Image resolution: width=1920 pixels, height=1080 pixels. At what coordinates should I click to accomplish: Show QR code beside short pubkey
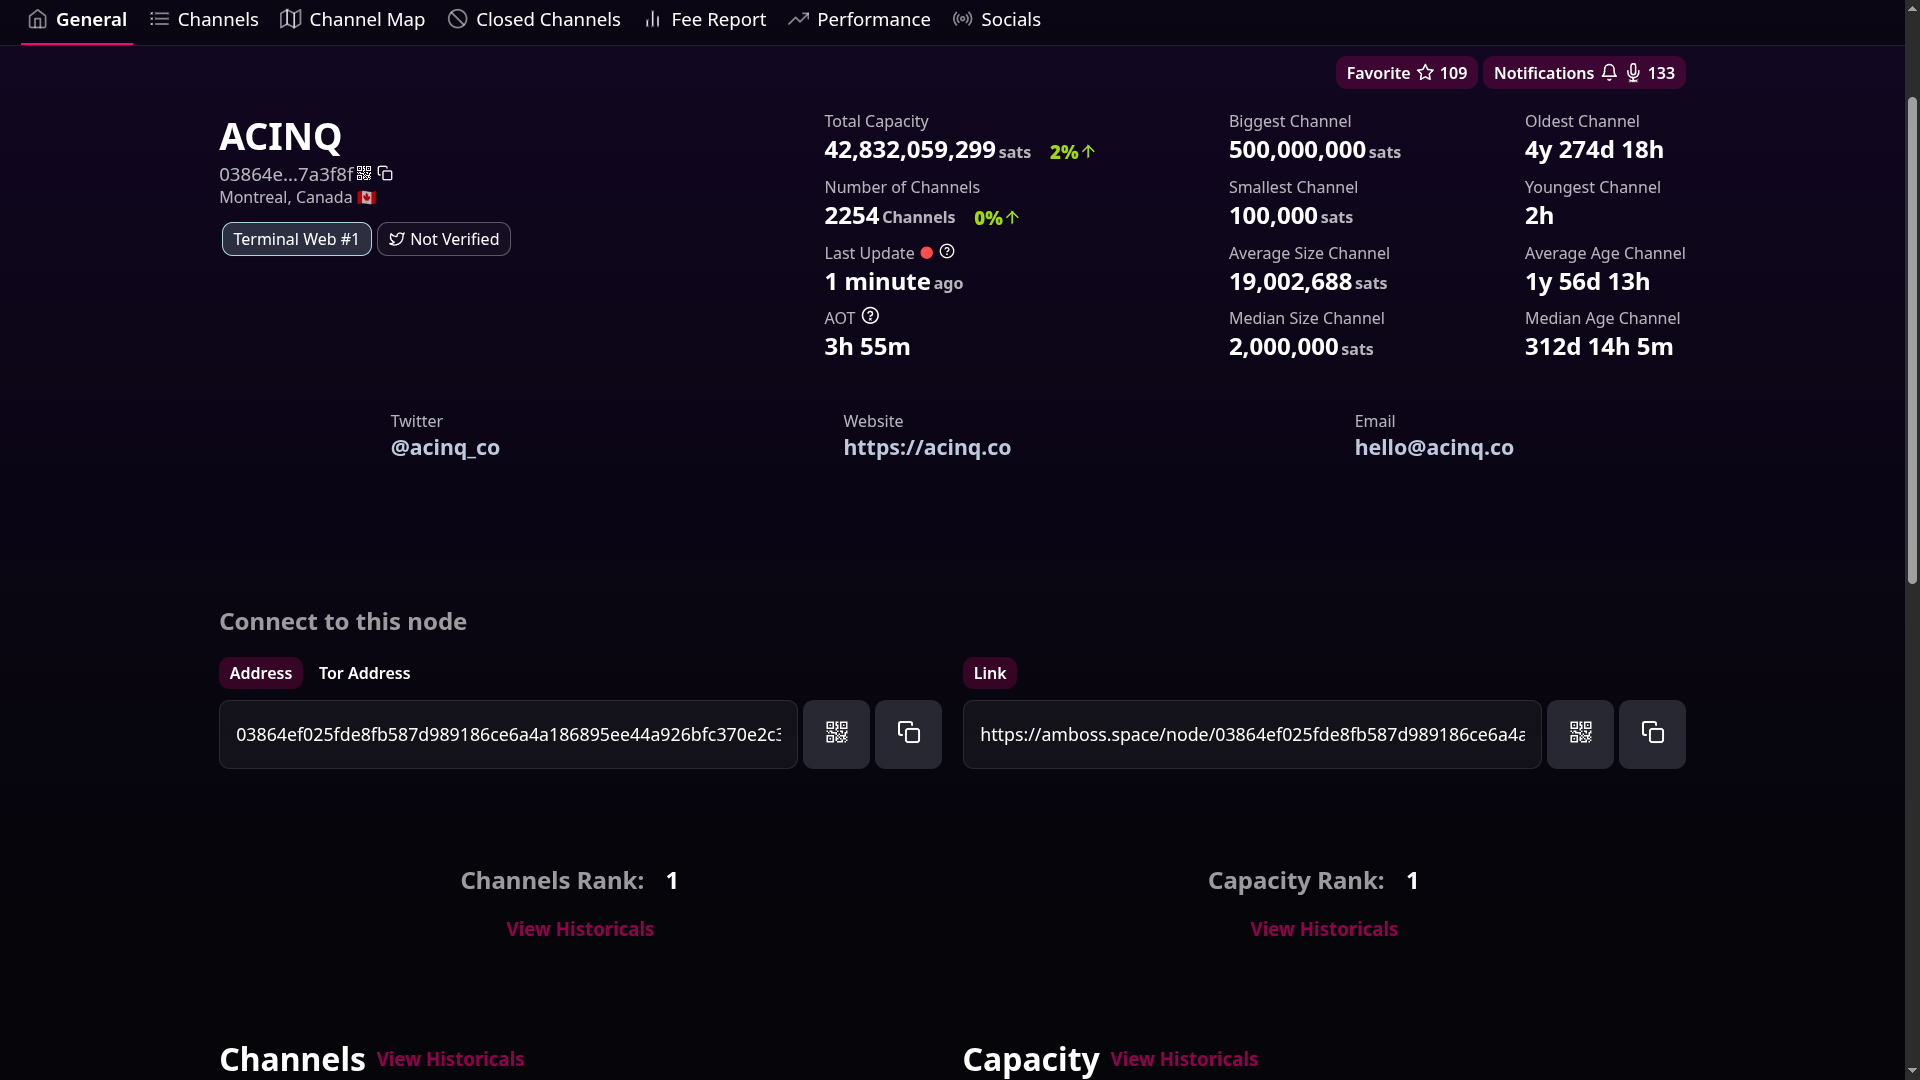click(x=364, y=174)
